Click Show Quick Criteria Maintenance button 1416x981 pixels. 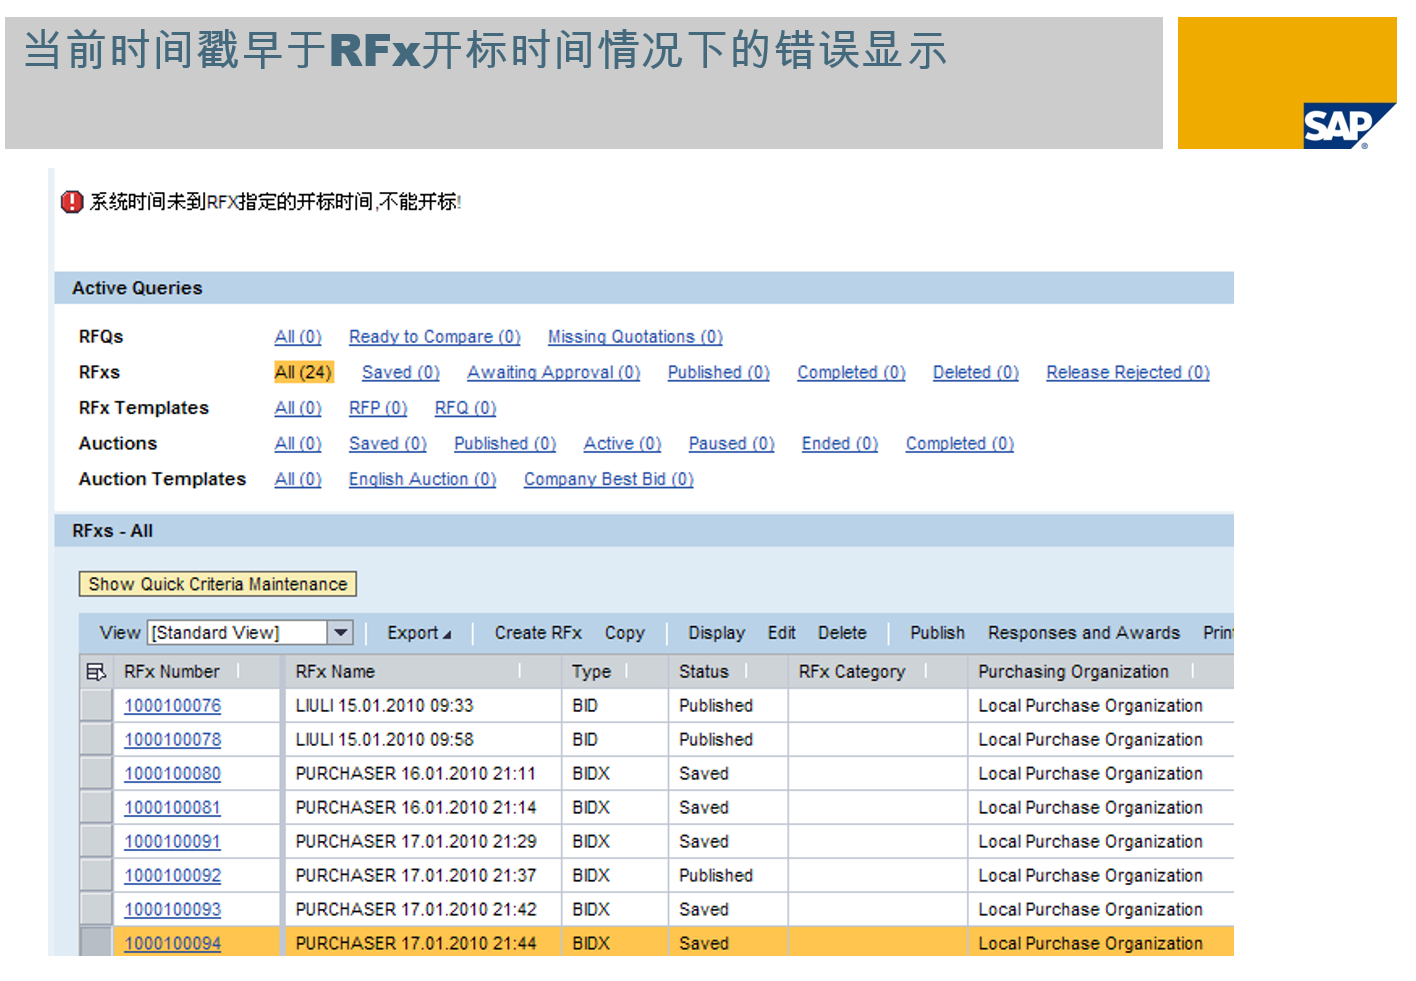tap(218, 584)
